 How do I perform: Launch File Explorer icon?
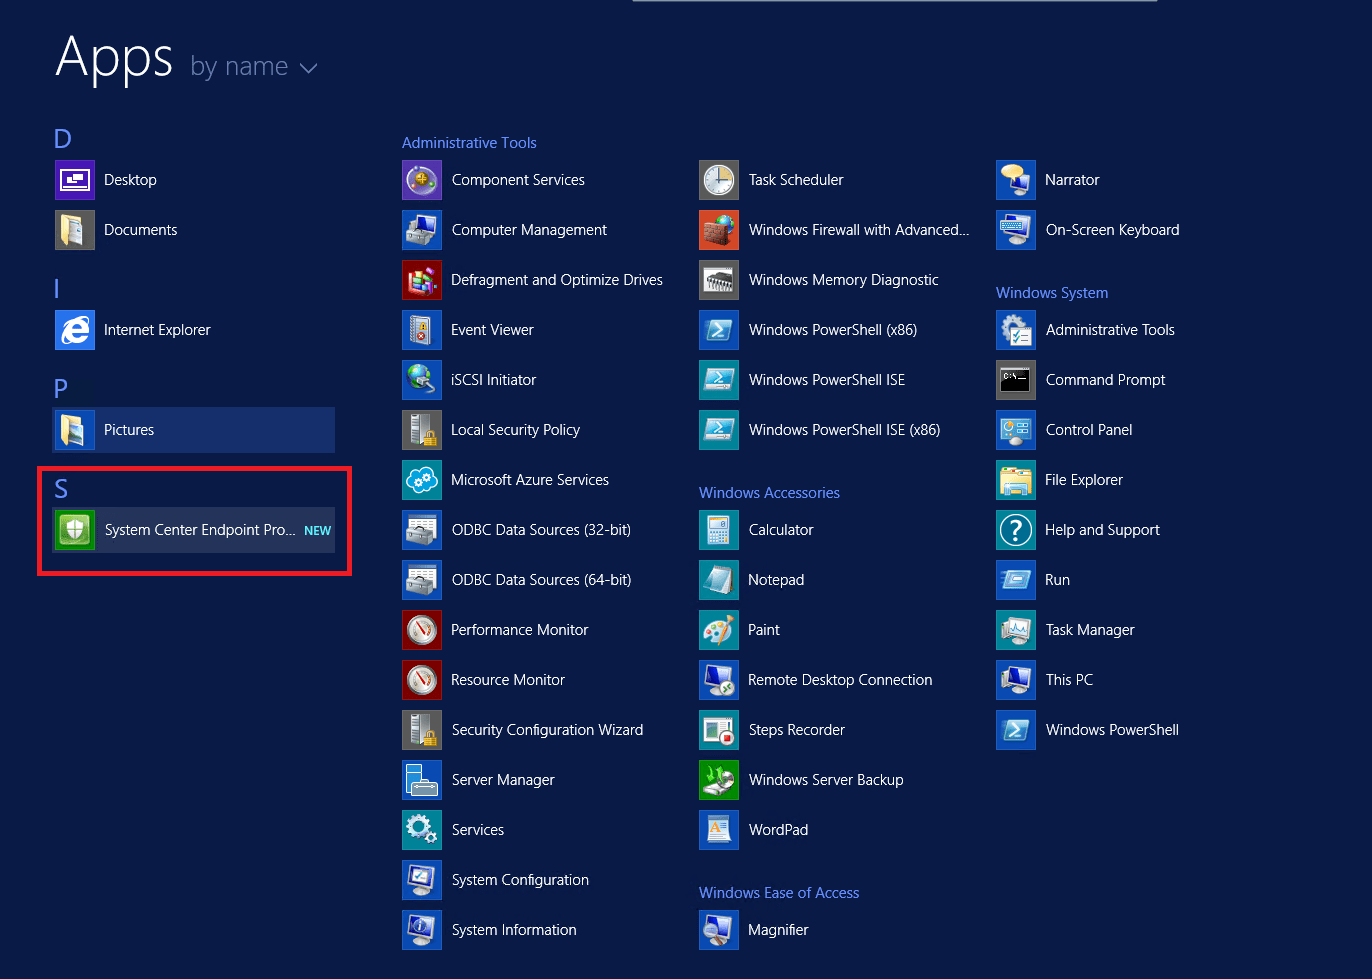point(1016,480)
